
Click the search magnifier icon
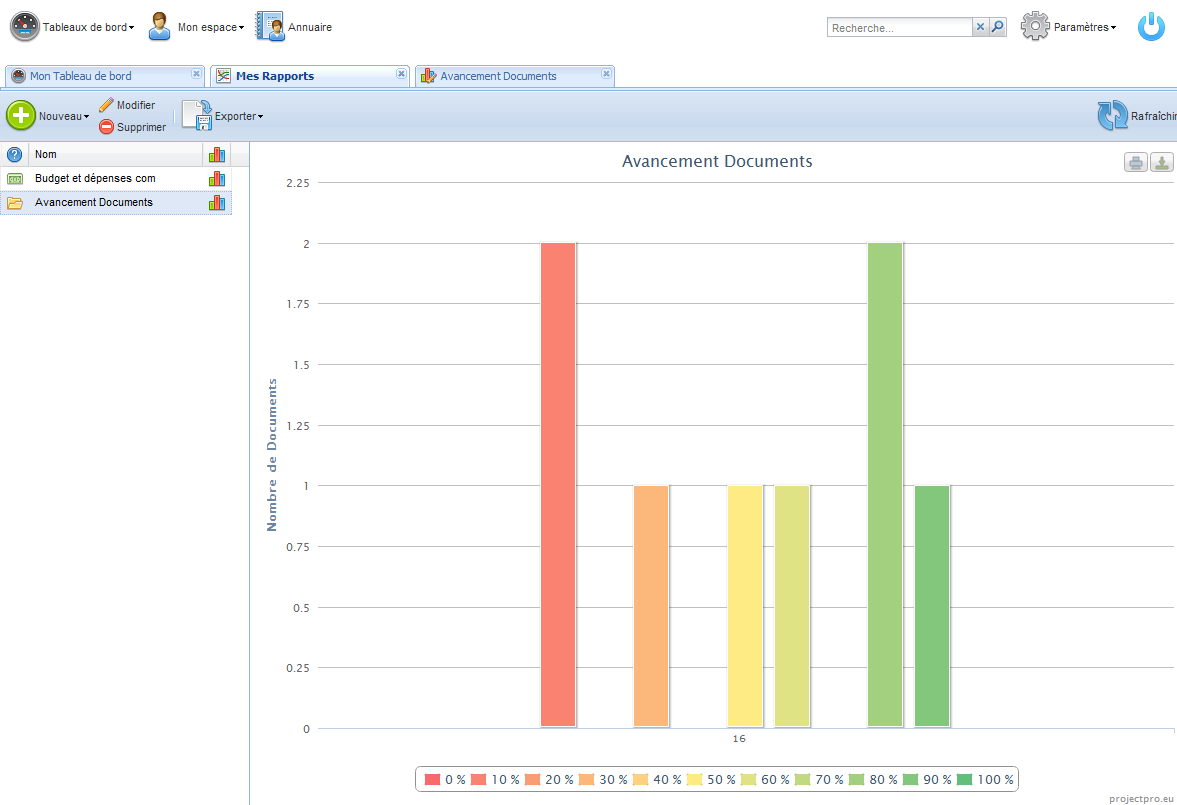(x=998, y=27)
